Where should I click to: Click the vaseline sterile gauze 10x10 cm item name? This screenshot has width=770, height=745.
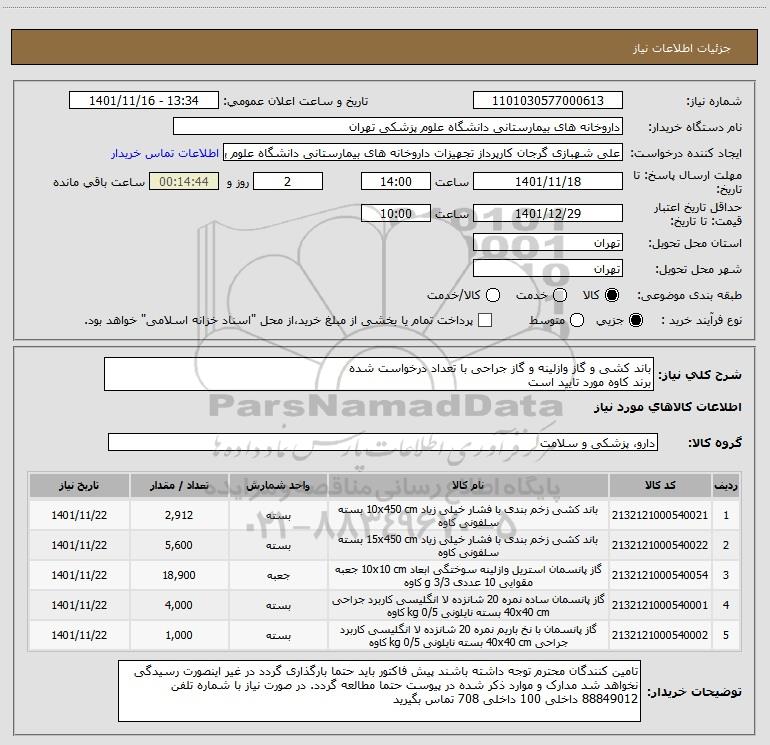coord(468,576)
